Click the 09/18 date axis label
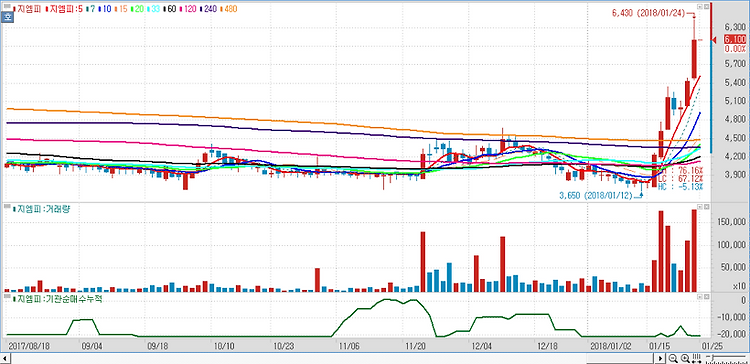The image size is (750, 364). coord(157,345)
